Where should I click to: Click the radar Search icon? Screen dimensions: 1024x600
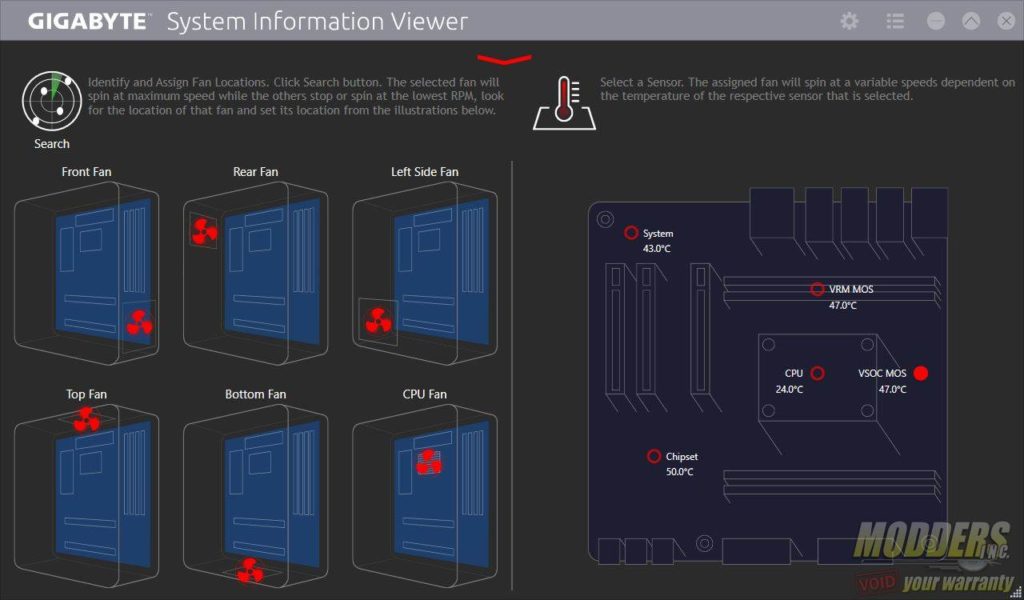click(x=52, y=101)
